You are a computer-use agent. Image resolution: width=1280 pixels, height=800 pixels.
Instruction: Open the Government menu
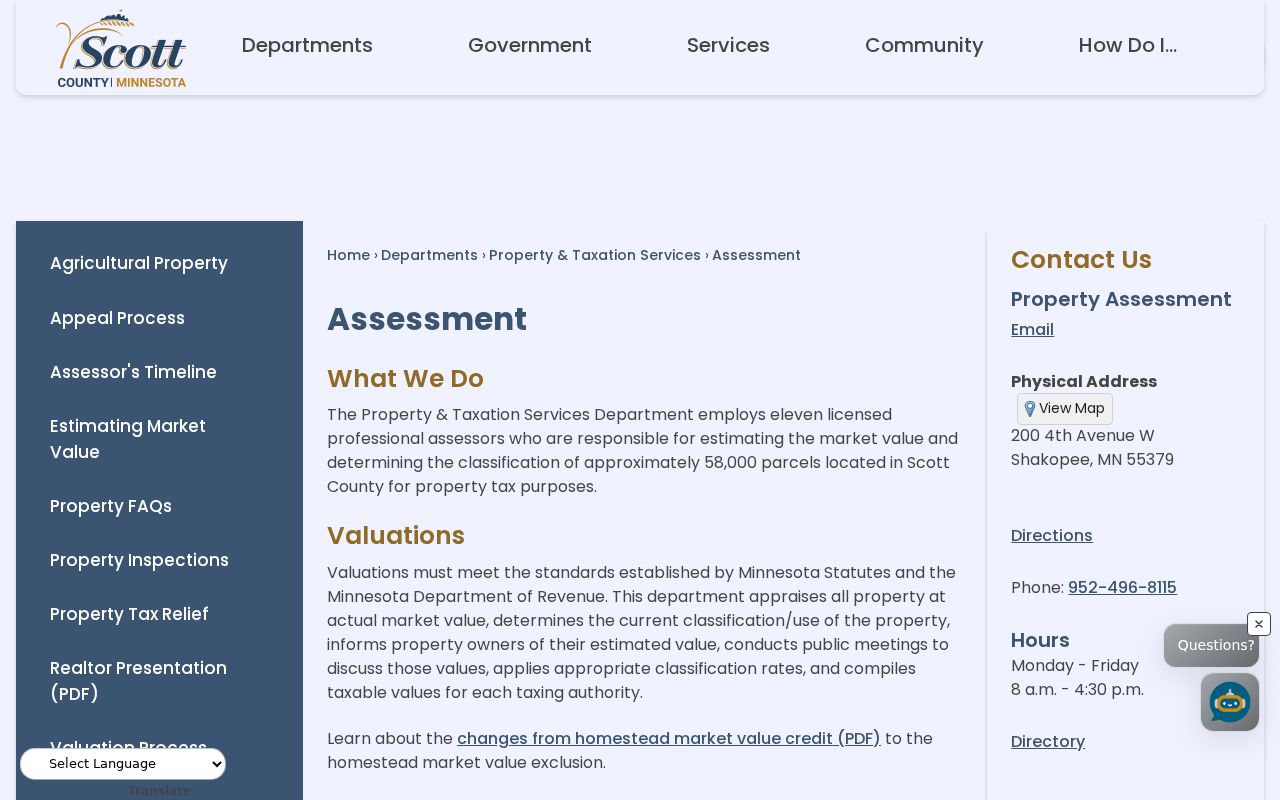(530, 45)
